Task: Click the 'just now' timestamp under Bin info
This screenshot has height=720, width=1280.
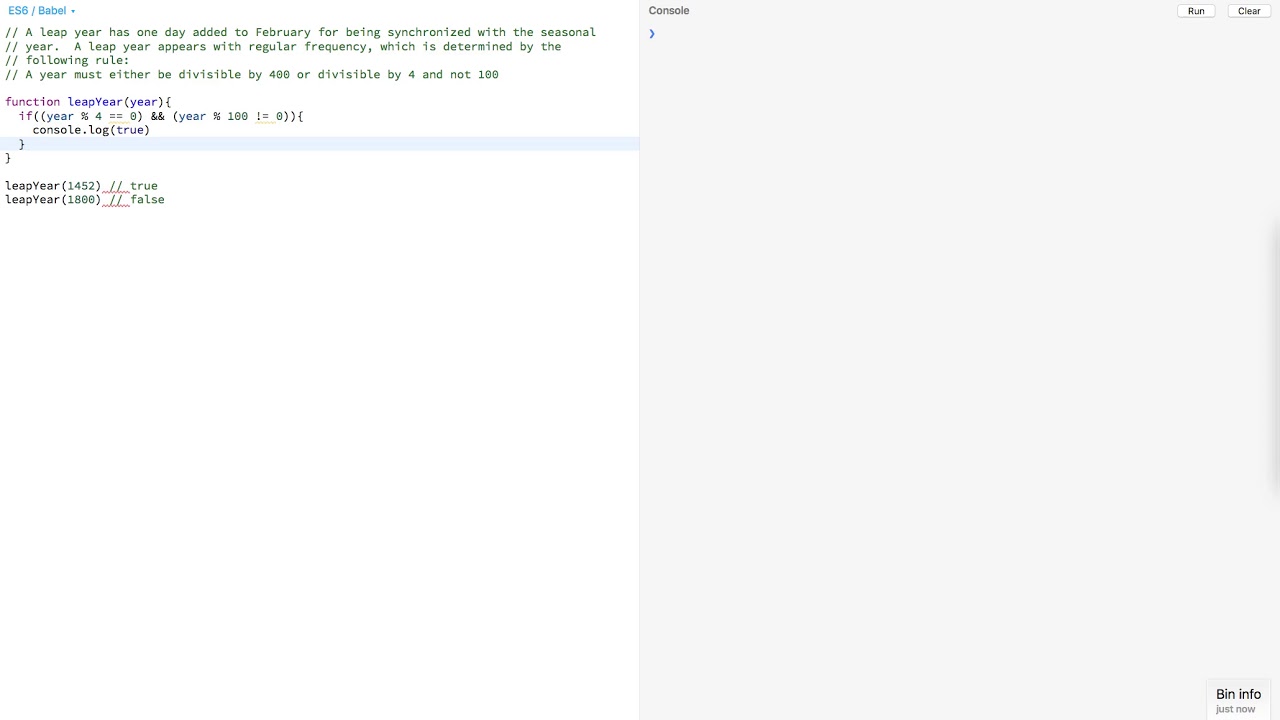Action: [x=1235, y=709]
